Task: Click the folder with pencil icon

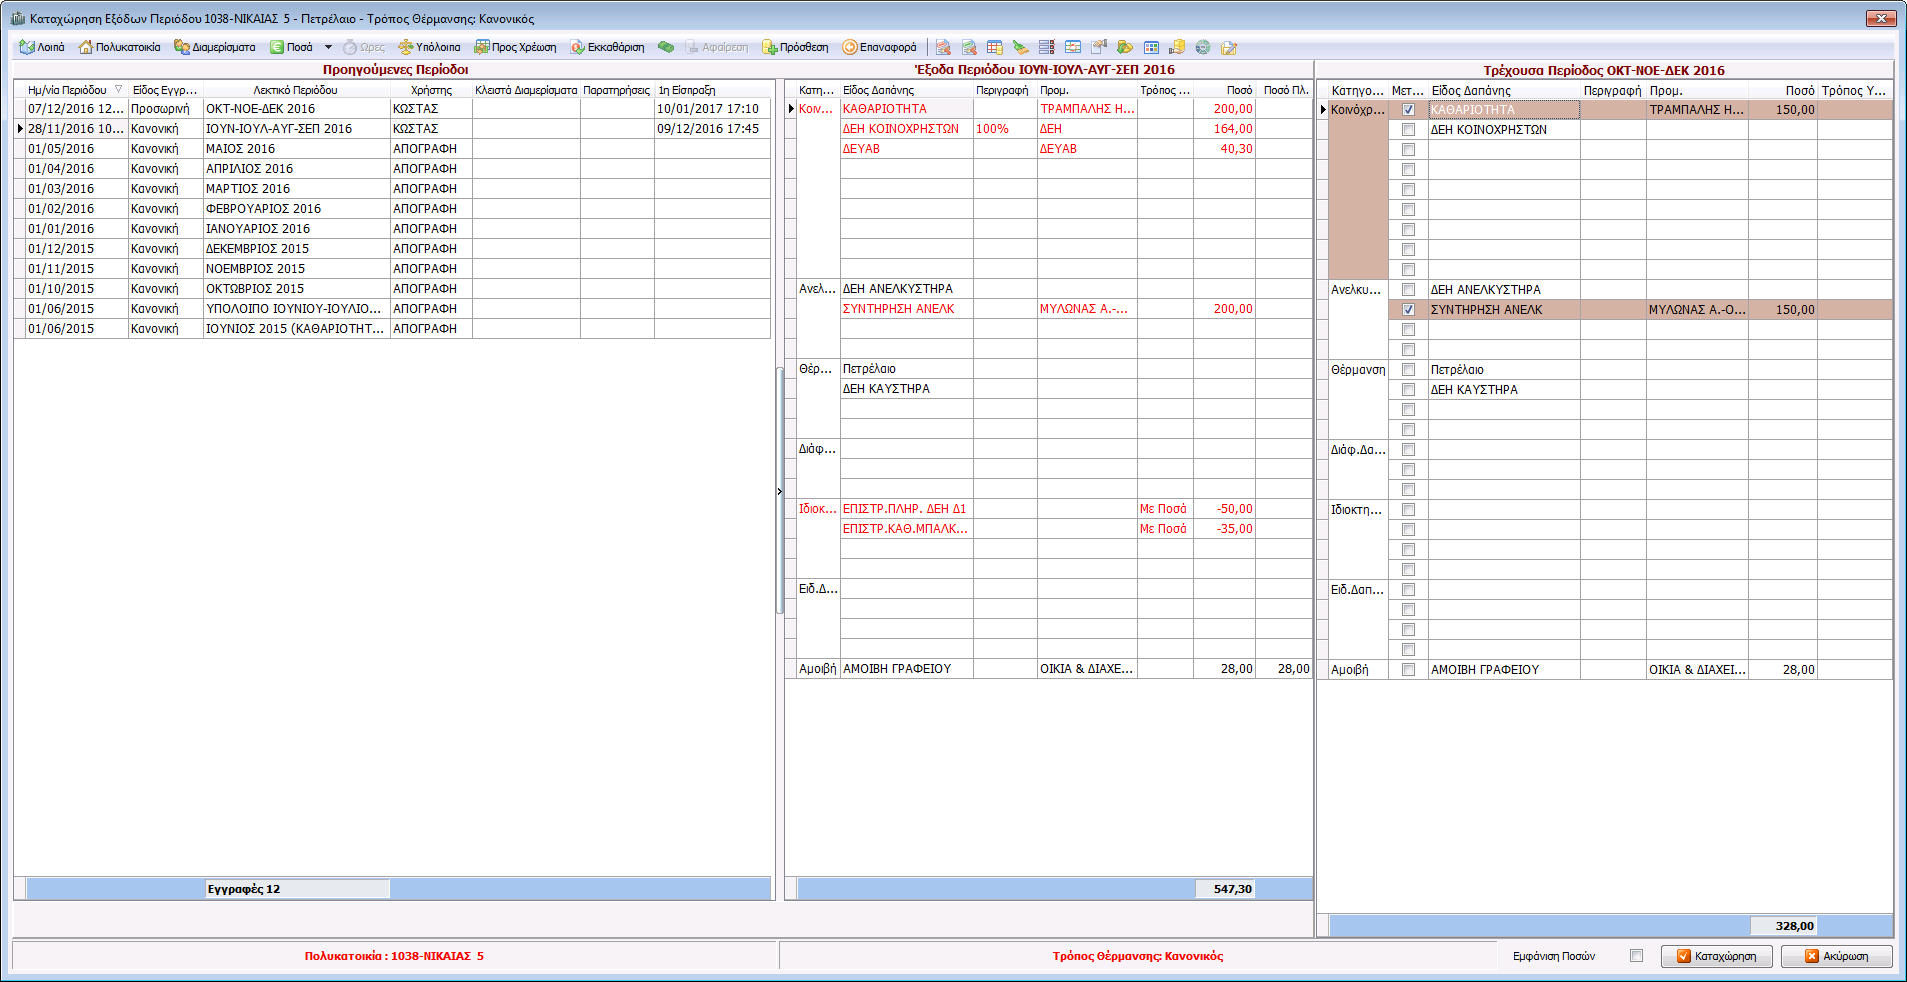Action: tap(1229, 47)
